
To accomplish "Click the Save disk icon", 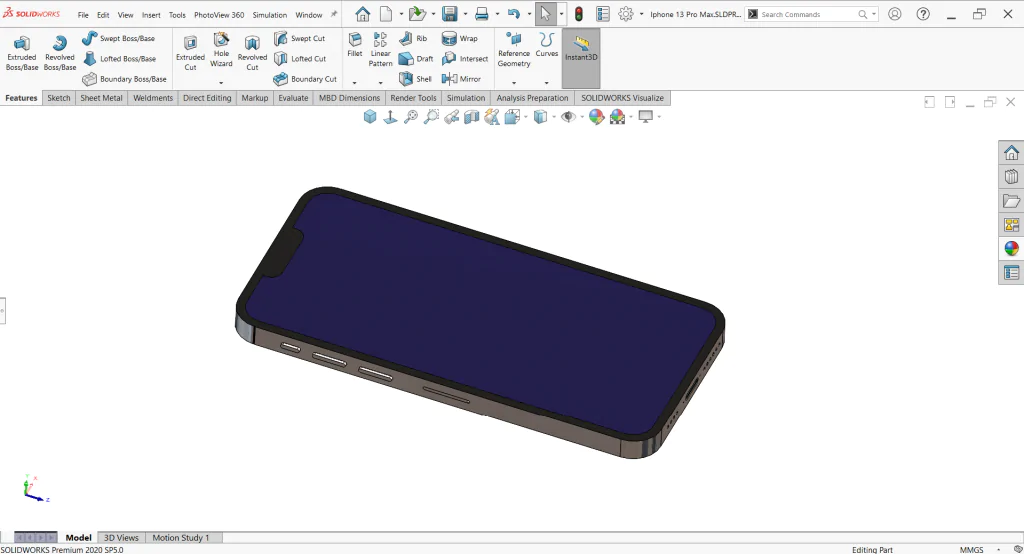I will click(449, 14).
